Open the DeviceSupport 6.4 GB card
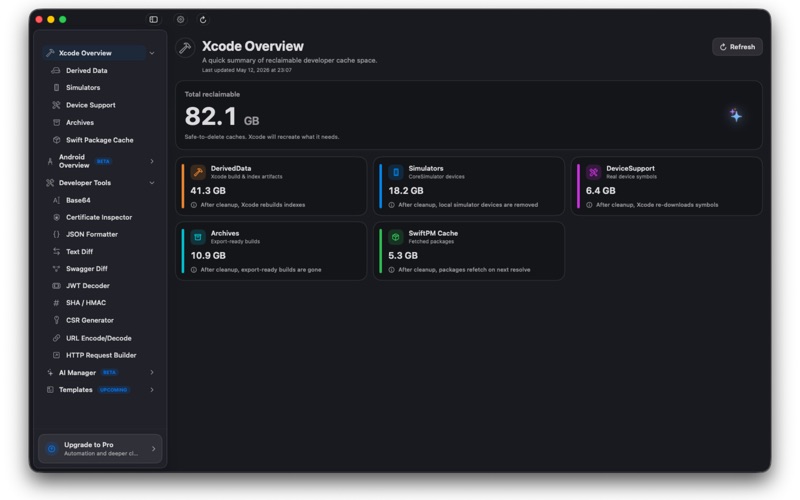The height and width of the screenshot is (500, 800). tap(667, 186)
